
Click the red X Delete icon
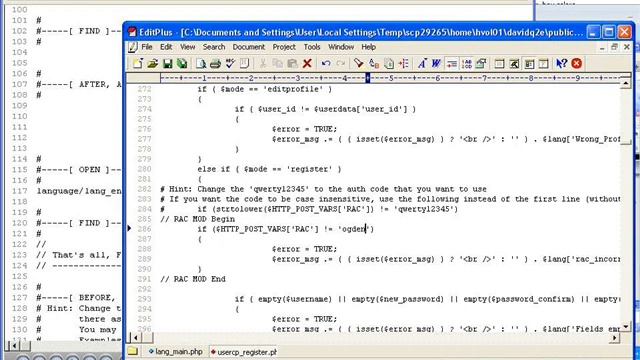(307, 64)
